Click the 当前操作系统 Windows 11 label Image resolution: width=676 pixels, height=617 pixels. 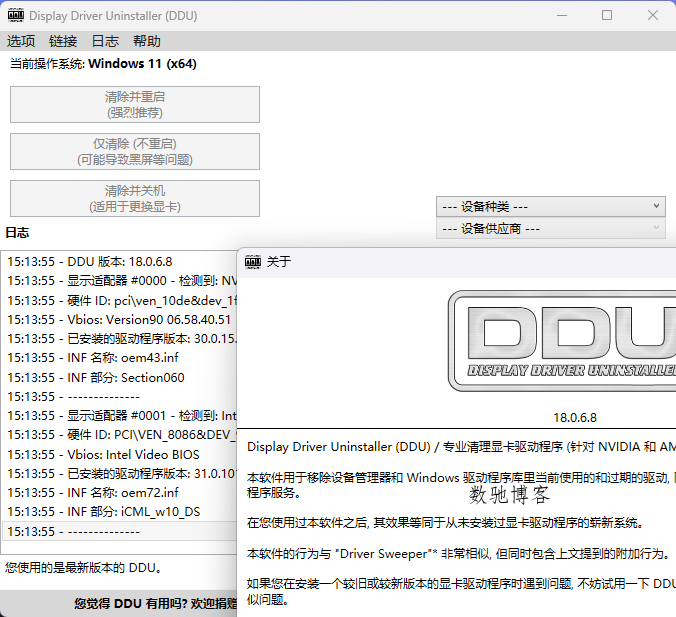[x=103, y=64]
